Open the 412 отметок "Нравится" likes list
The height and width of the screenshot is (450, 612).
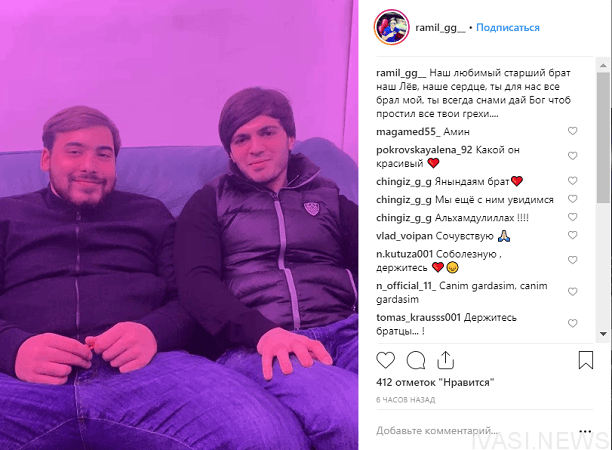(x=435, y=382)
